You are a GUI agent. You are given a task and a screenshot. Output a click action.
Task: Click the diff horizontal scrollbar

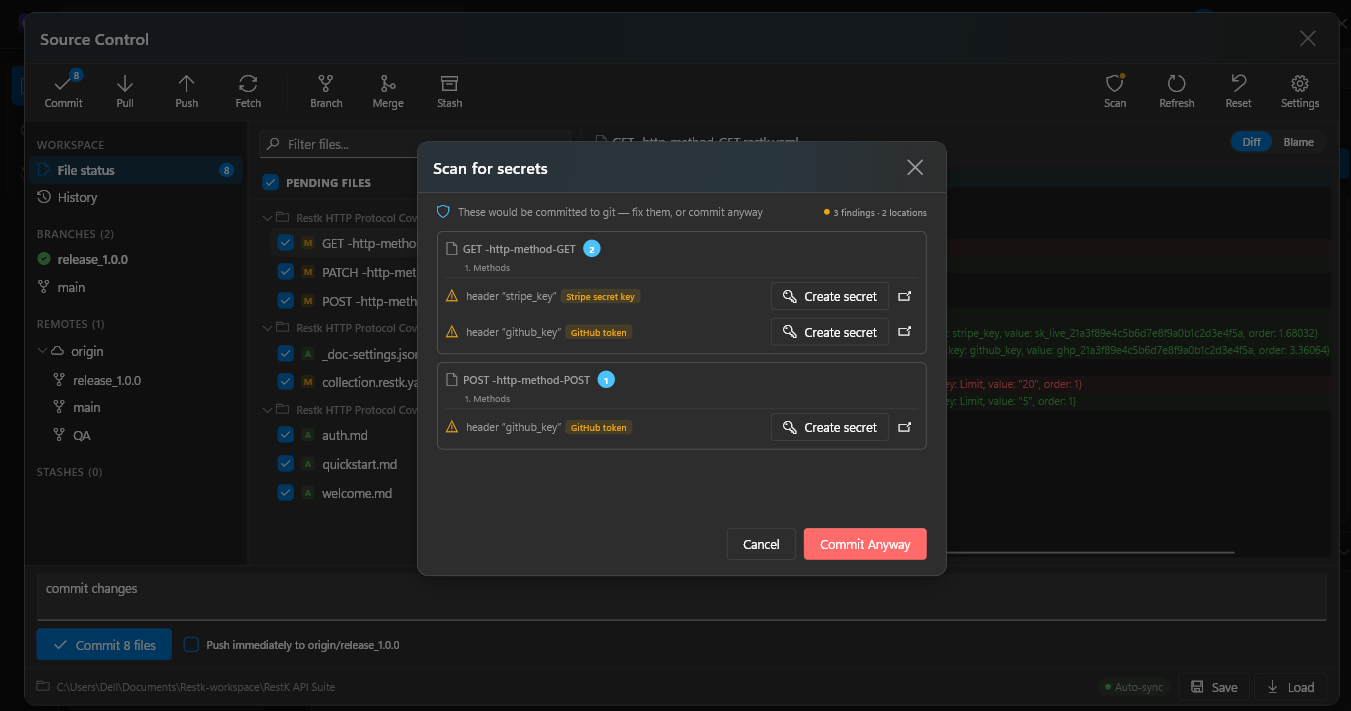tap(1090, 552)
